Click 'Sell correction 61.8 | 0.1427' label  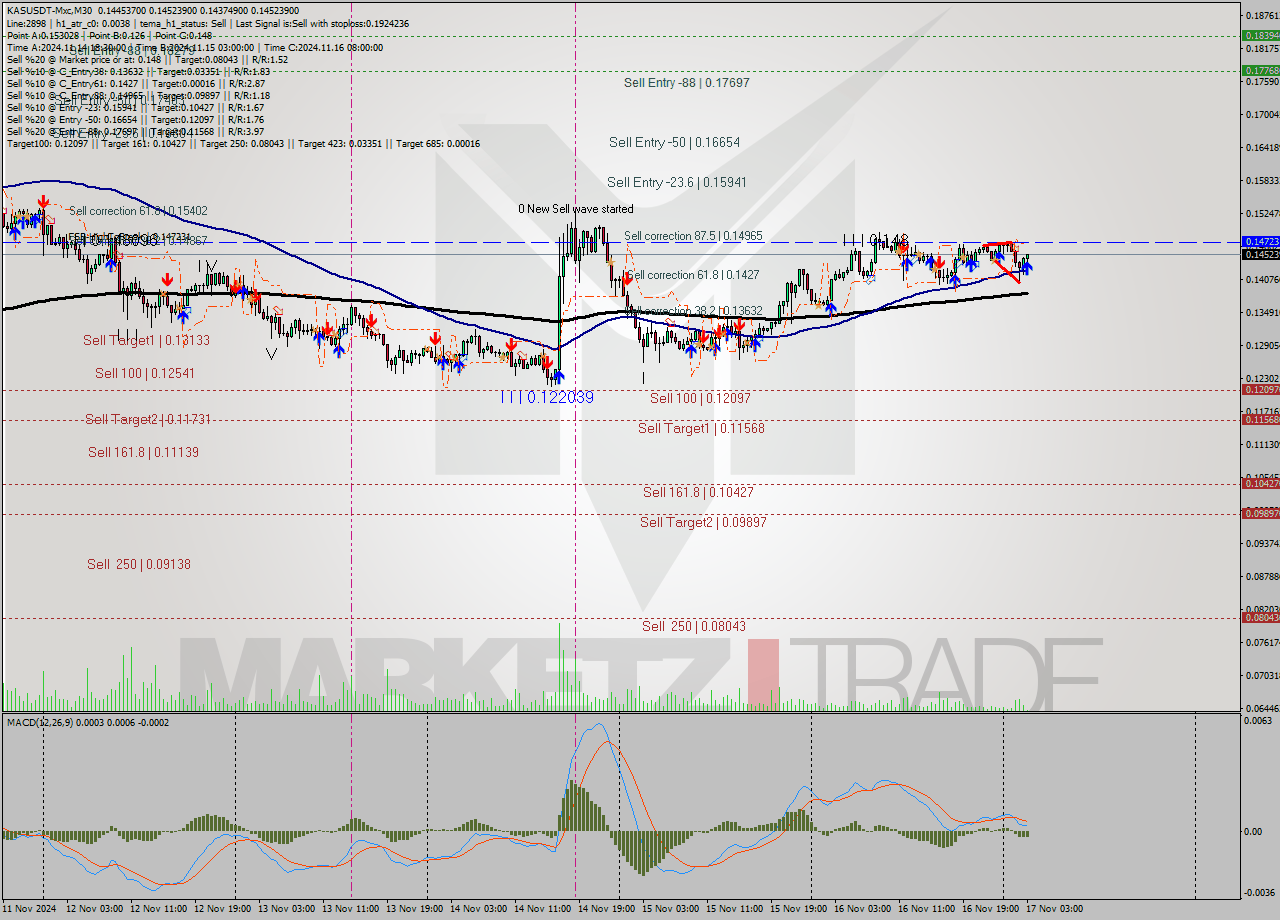point(692,275)
